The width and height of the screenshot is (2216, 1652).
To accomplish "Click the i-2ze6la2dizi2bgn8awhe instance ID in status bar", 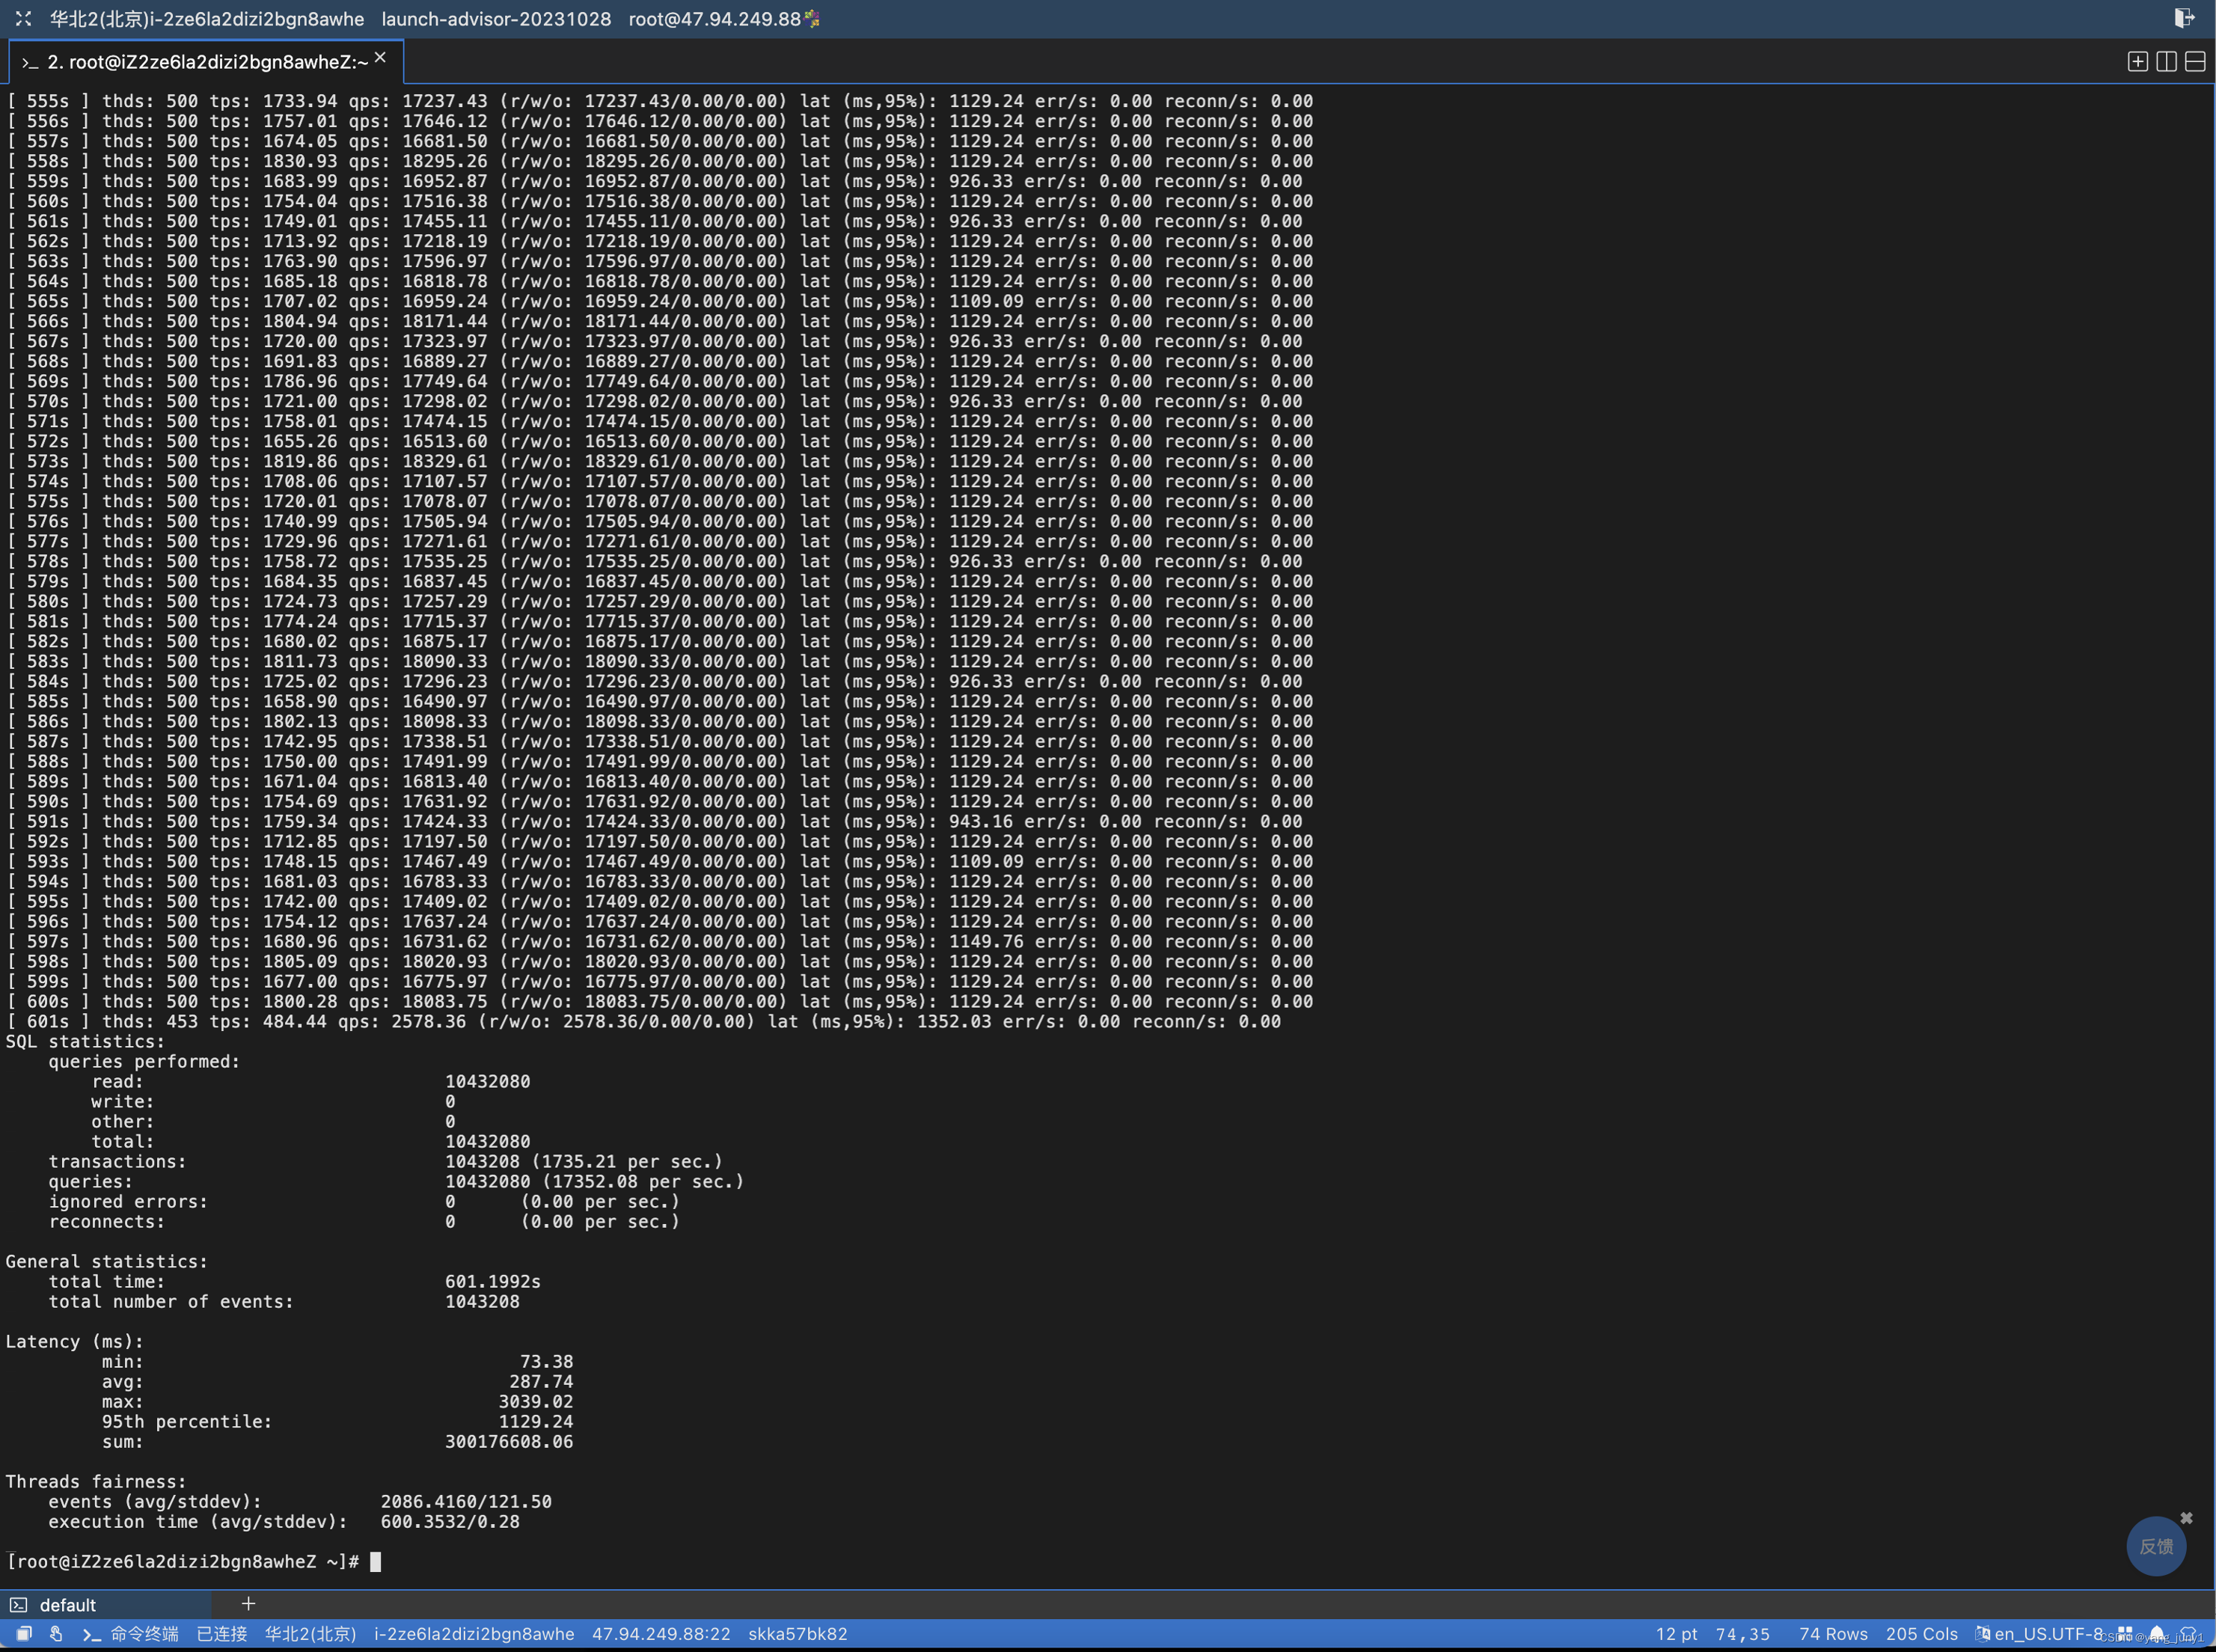I will tap(474, 1633).
